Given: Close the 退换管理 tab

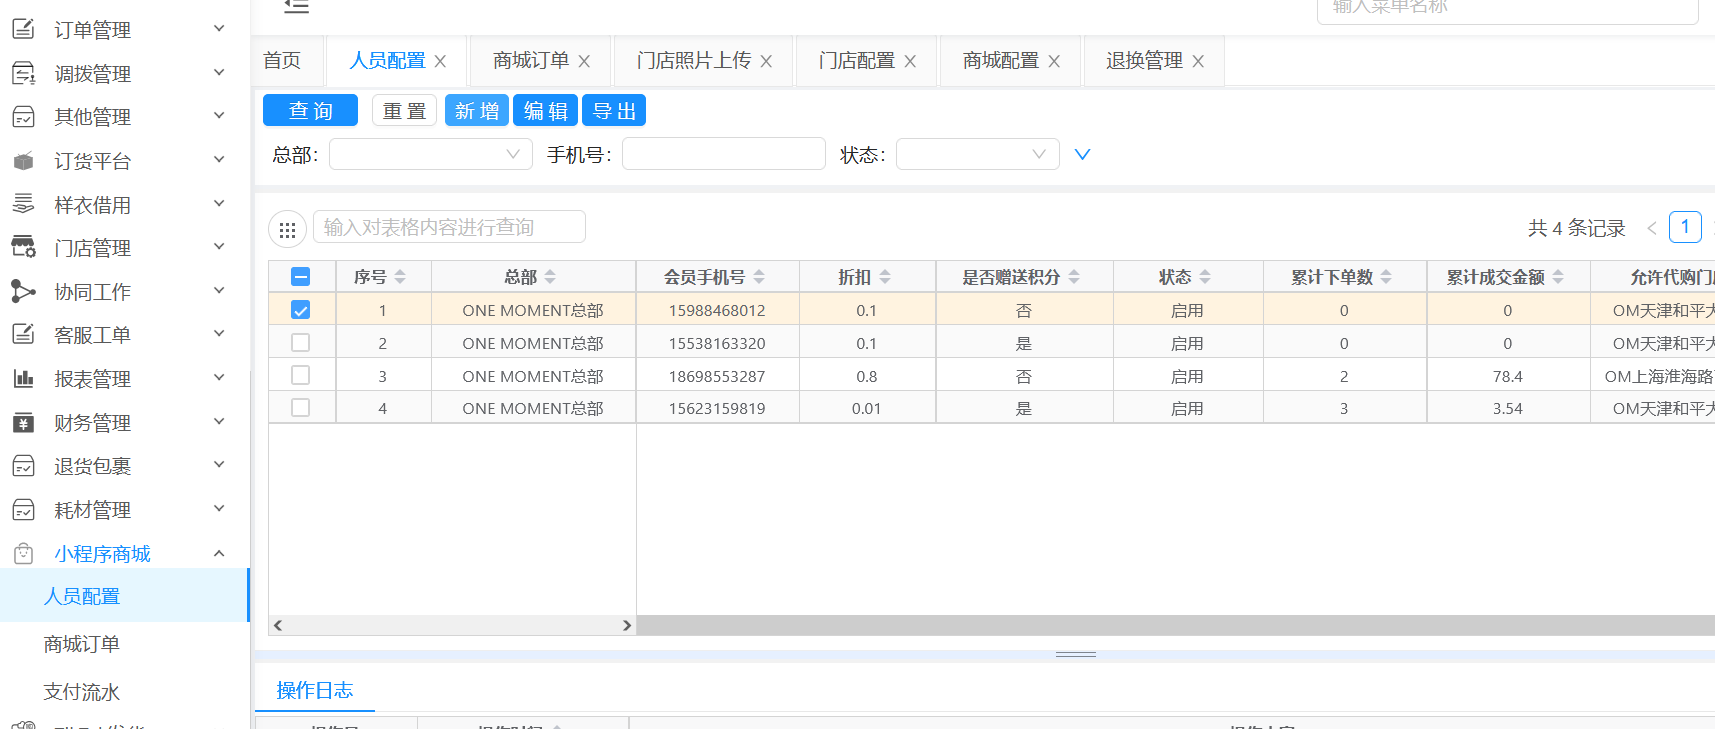Looking at the screenshot, I should (x=1198, y=61).
